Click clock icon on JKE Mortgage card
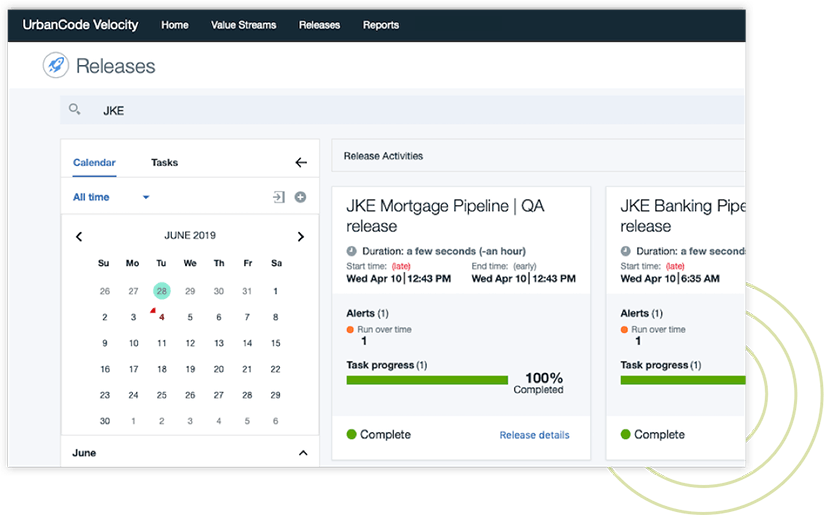 [352, 251]
